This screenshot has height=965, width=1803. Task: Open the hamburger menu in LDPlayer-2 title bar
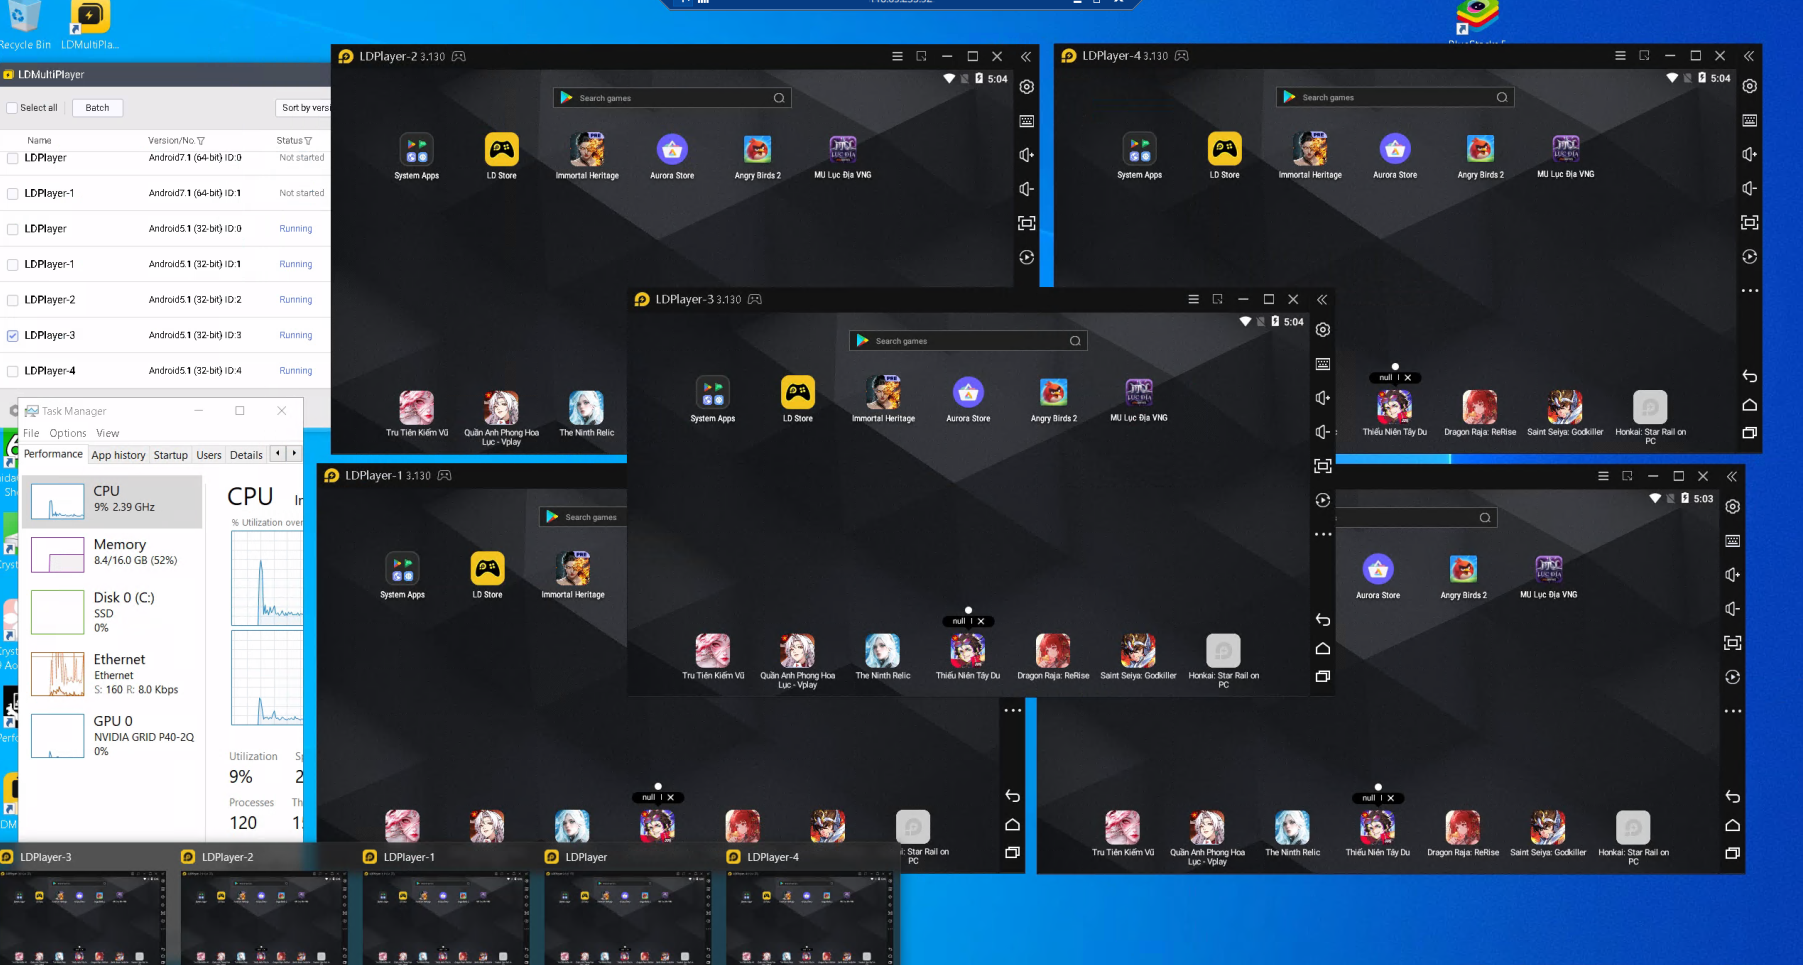[x=897, y=57]
